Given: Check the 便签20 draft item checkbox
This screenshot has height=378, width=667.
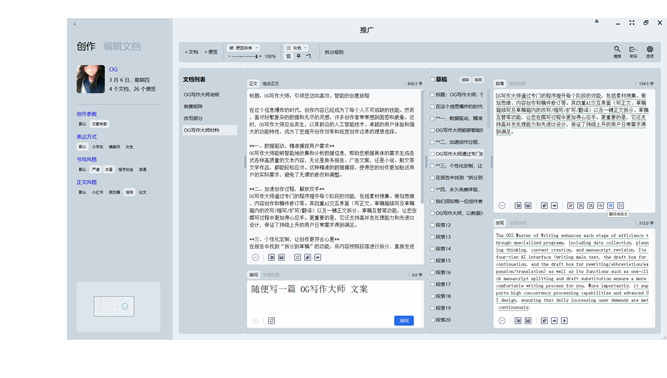Looking at the screenshot, I should (432, 320).
